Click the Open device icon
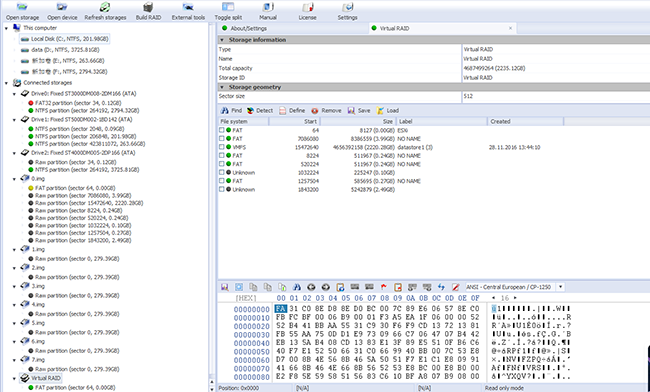 [x=62, y=7]
